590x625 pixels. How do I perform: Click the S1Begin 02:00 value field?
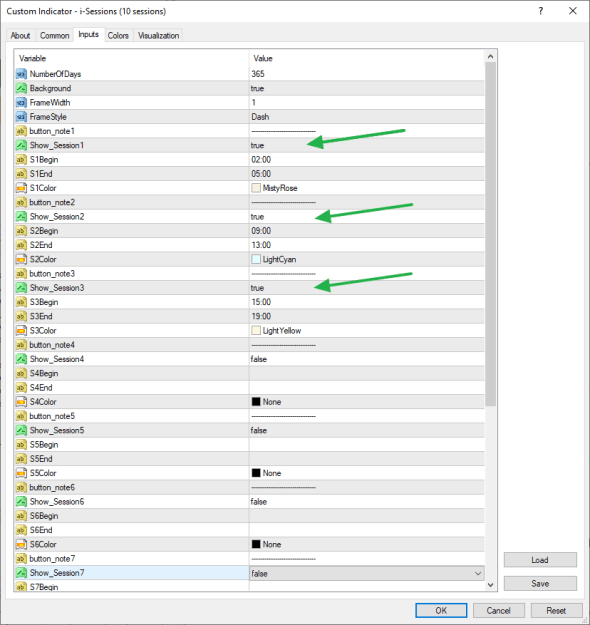coord(366,159)
